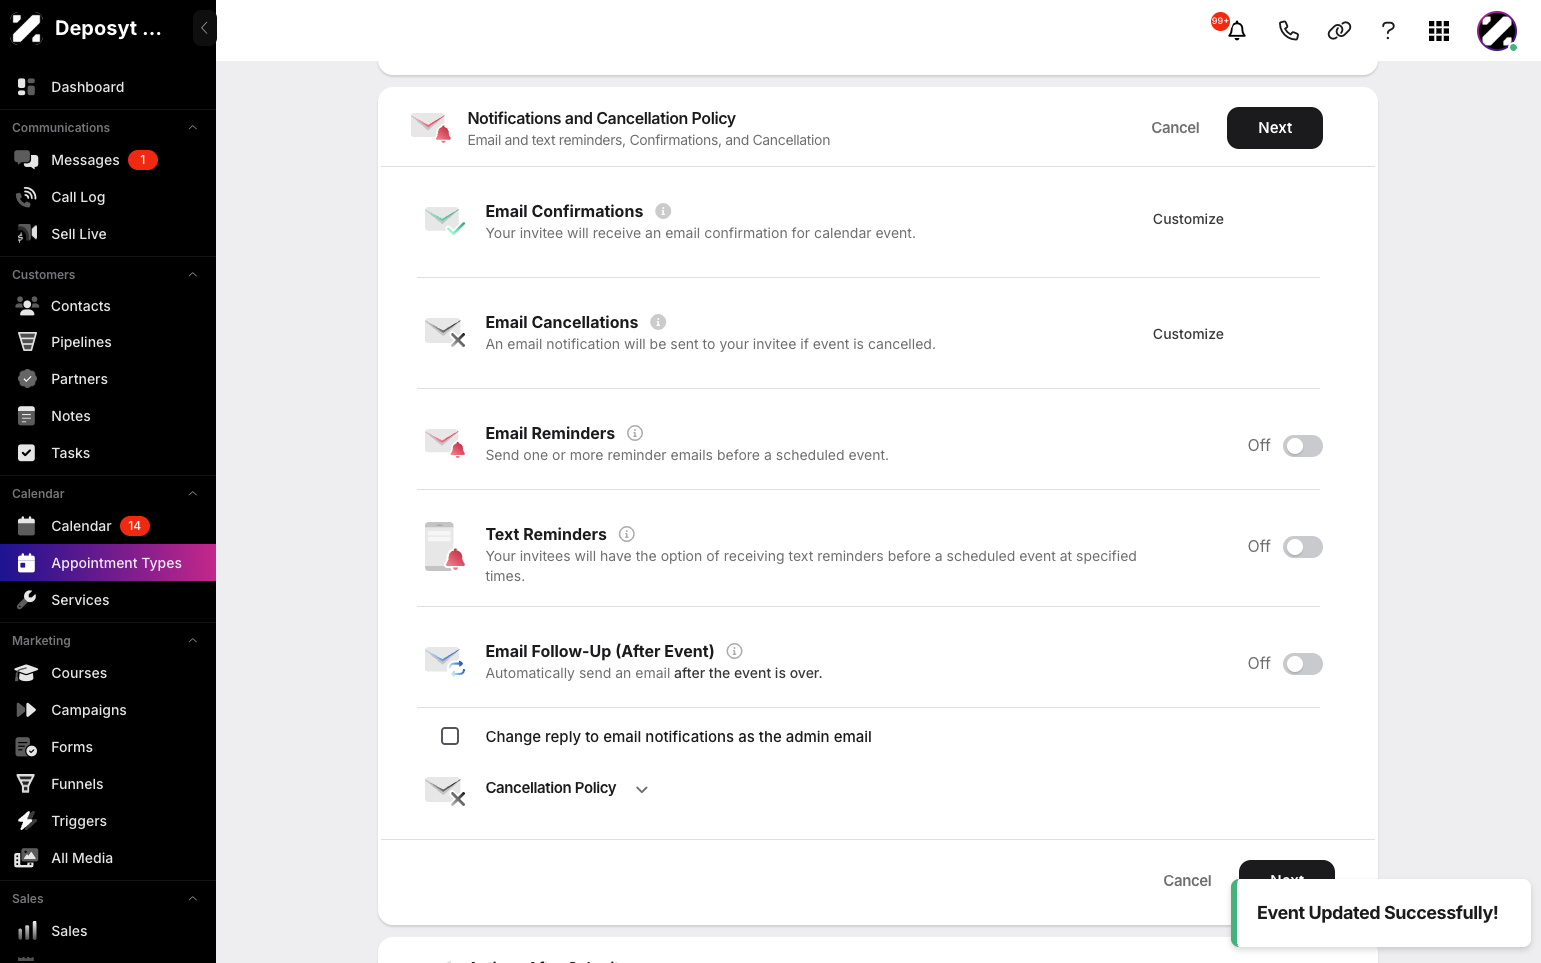
Task: Open the notifications bell icon
Action: tap(1237, 31)
